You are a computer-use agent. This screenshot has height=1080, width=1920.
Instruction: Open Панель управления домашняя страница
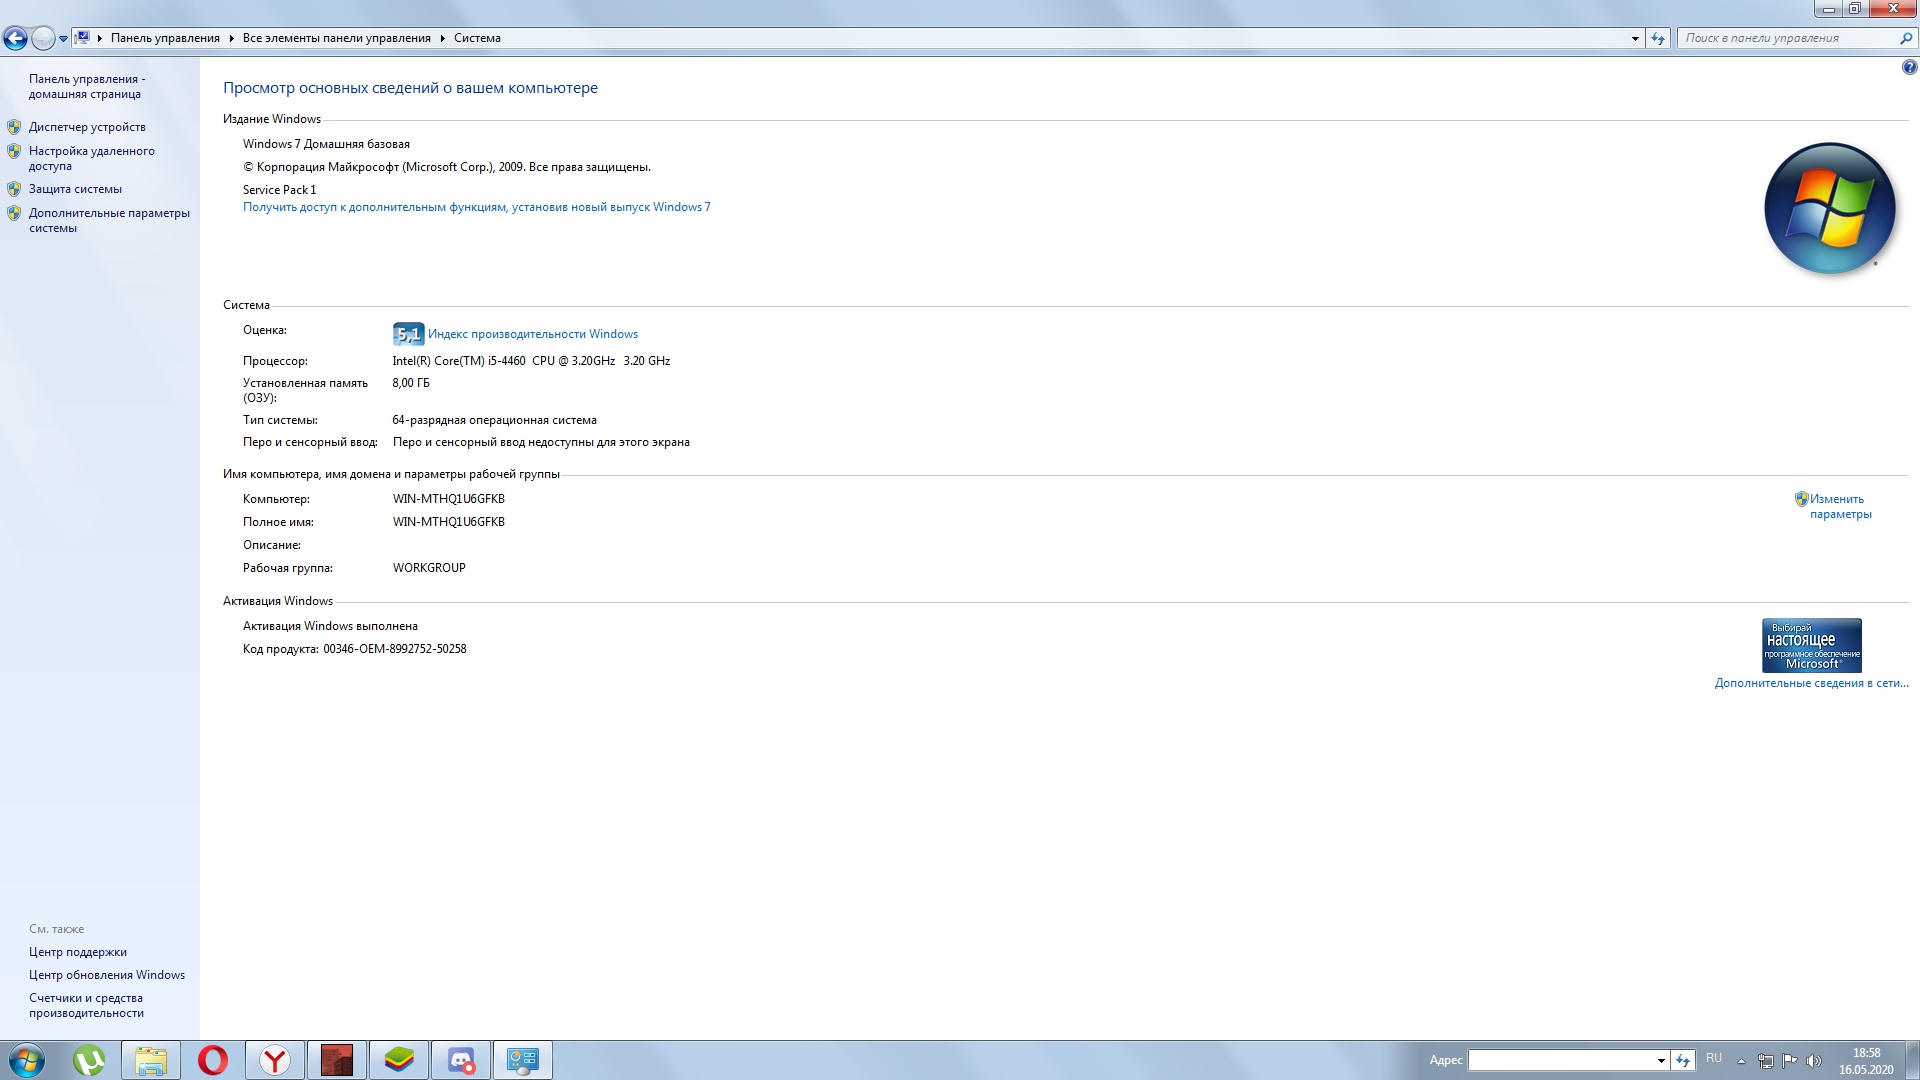(86, 86)
